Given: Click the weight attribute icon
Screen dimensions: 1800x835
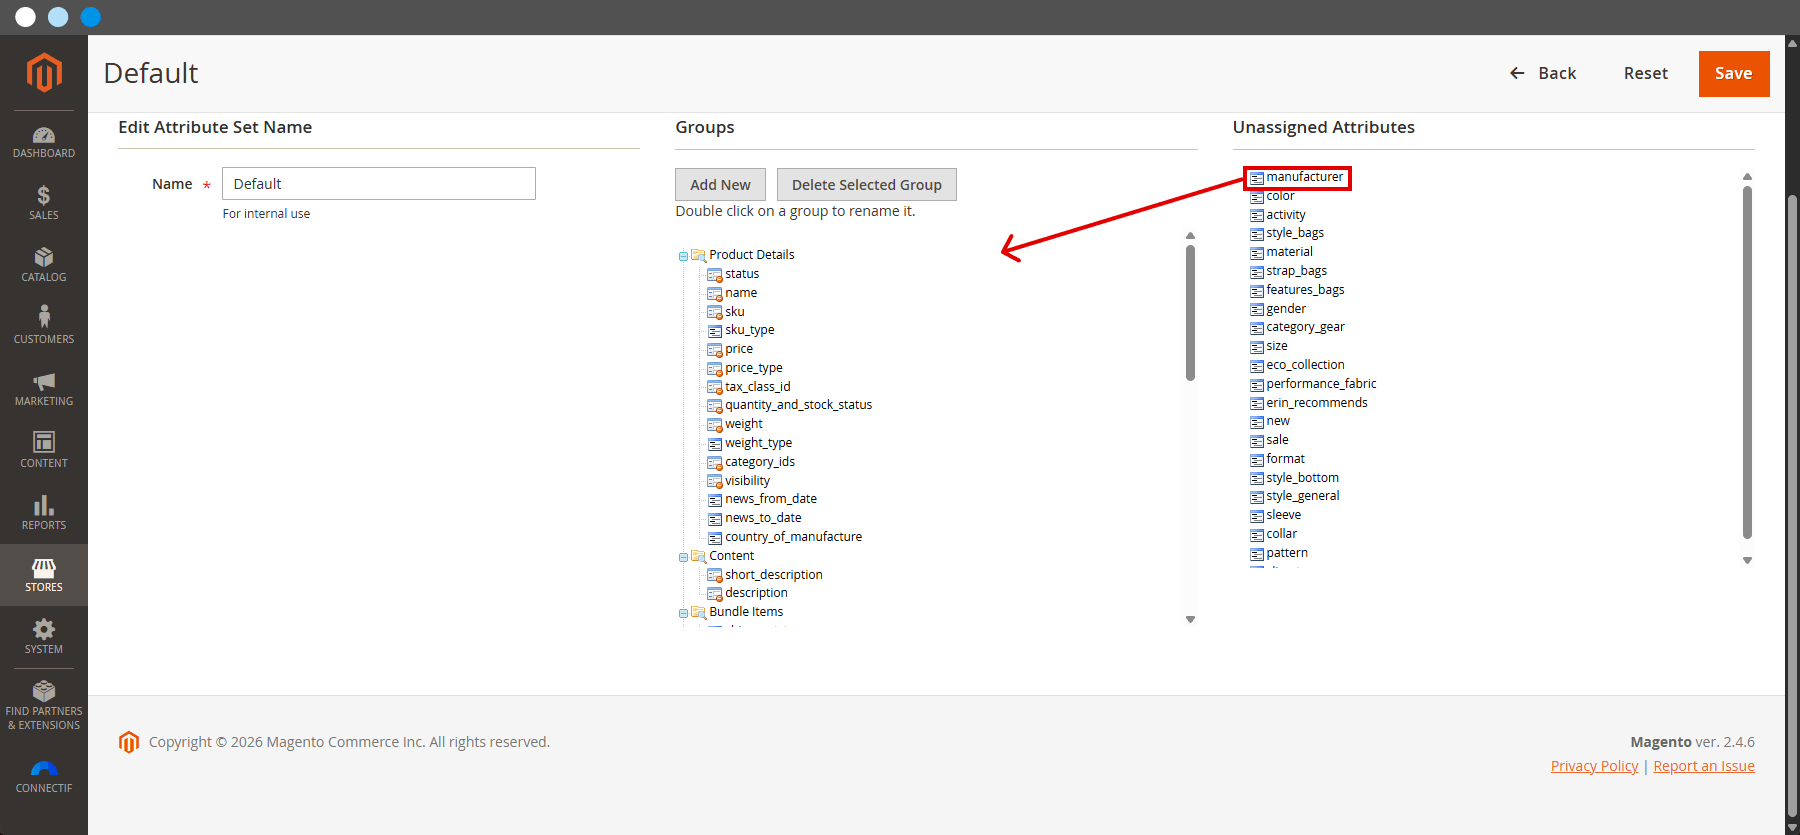Looking at the screenshot, I should tap(715, 425).
